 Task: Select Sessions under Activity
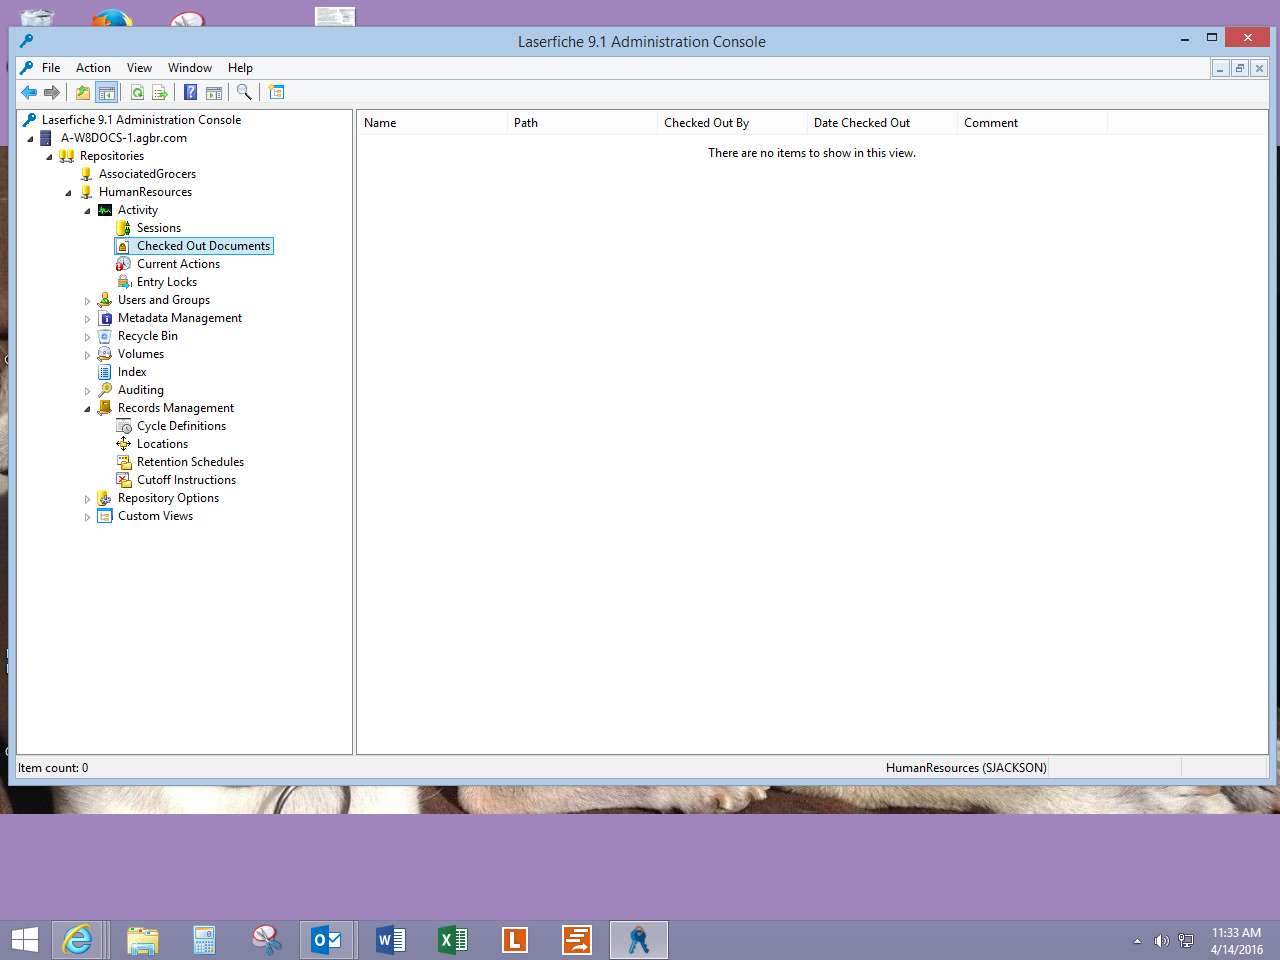coord(158,228)
